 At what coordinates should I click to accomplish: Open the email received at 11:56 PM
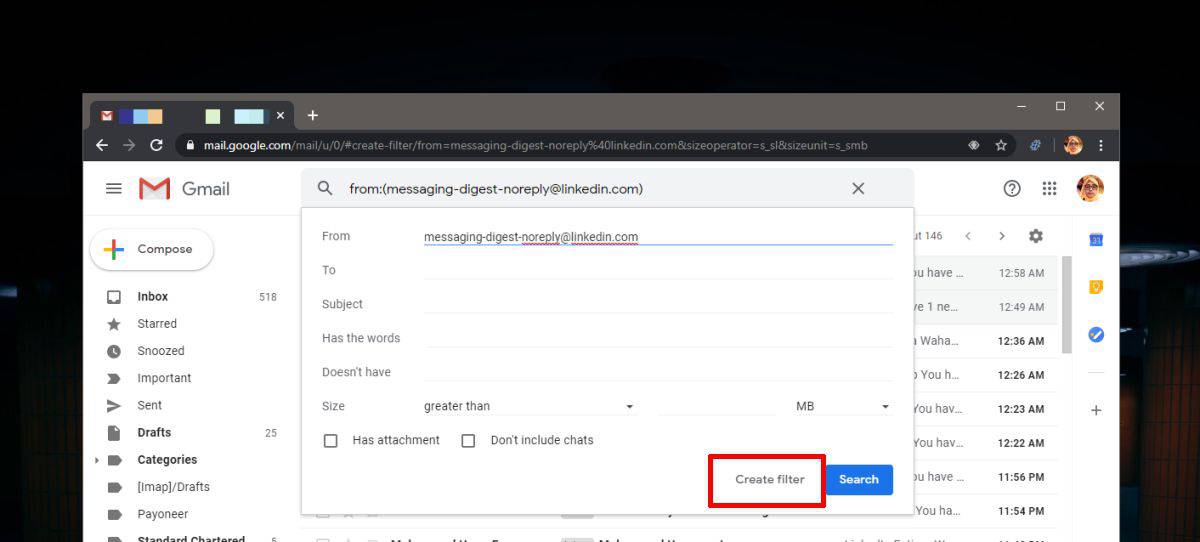pos(984,477)
